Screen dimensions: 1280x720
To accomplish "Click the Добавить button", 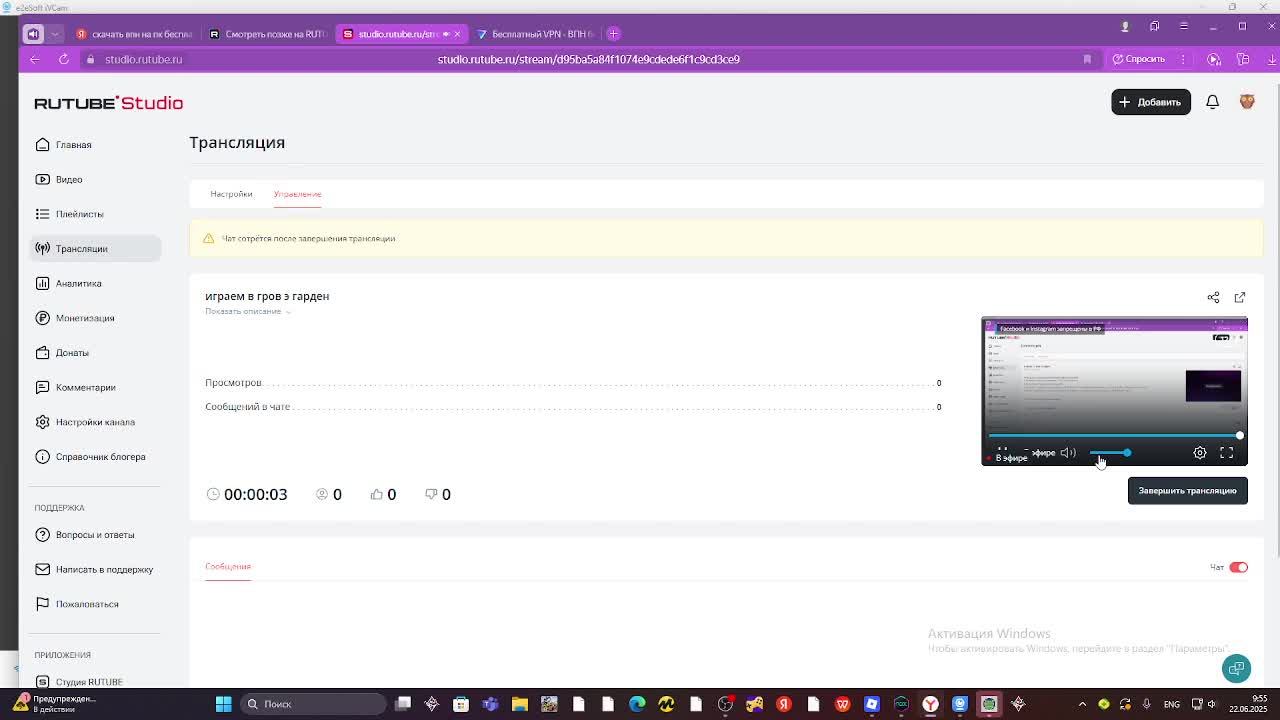I will point(1151,102).
